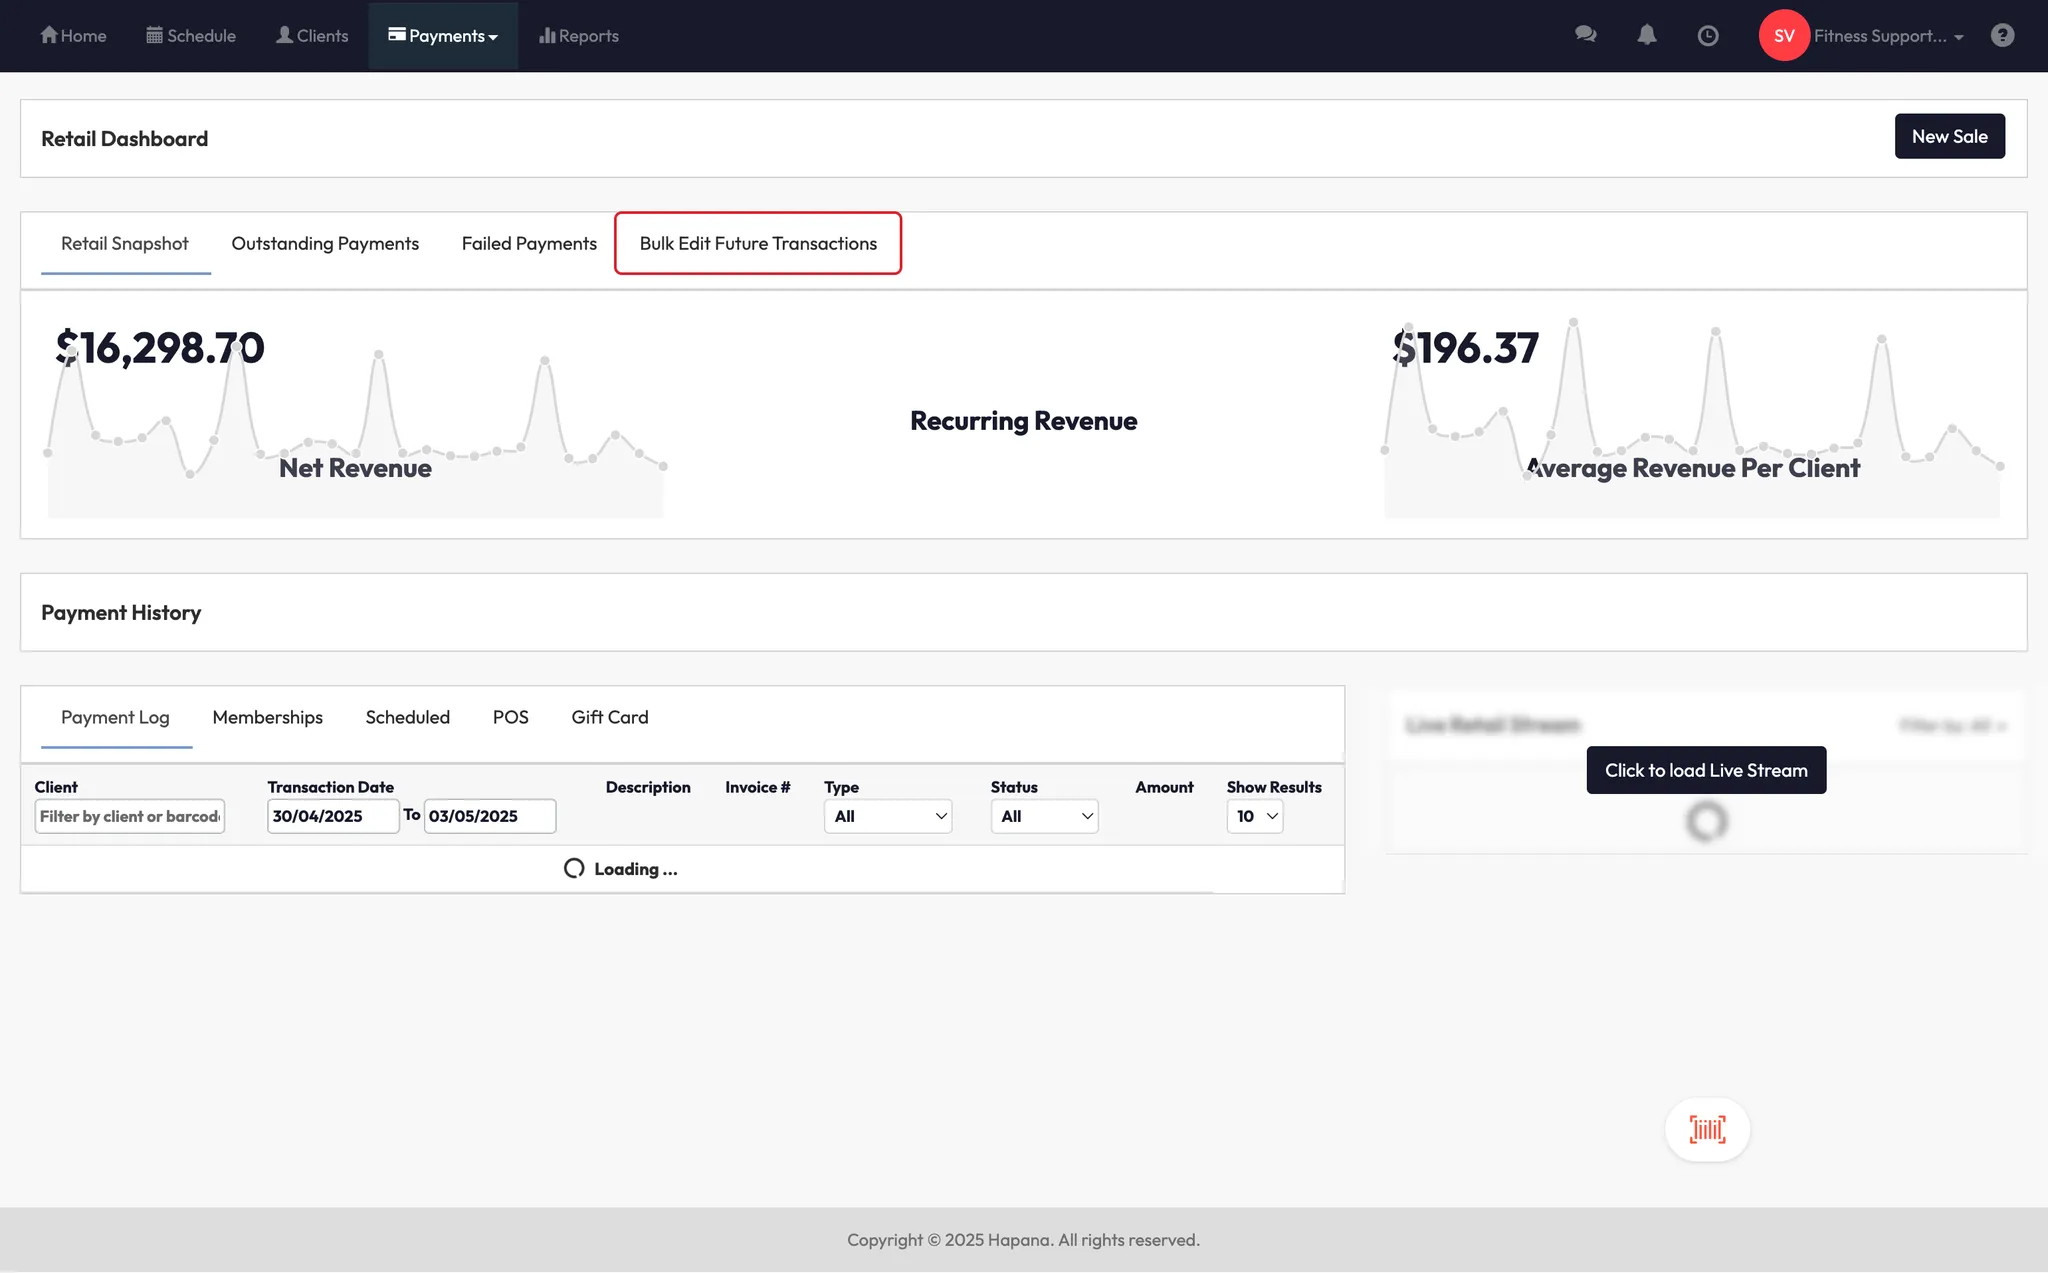Click the notifications bell icon
2048x1273 pixels.
[x=1646, y=35]
